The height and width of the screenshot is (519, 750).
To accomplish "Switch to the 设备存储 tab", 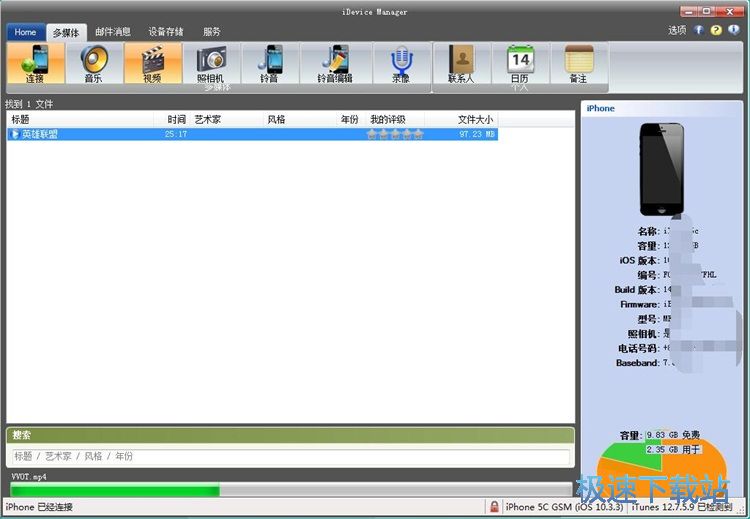I will tap(166, 32).
